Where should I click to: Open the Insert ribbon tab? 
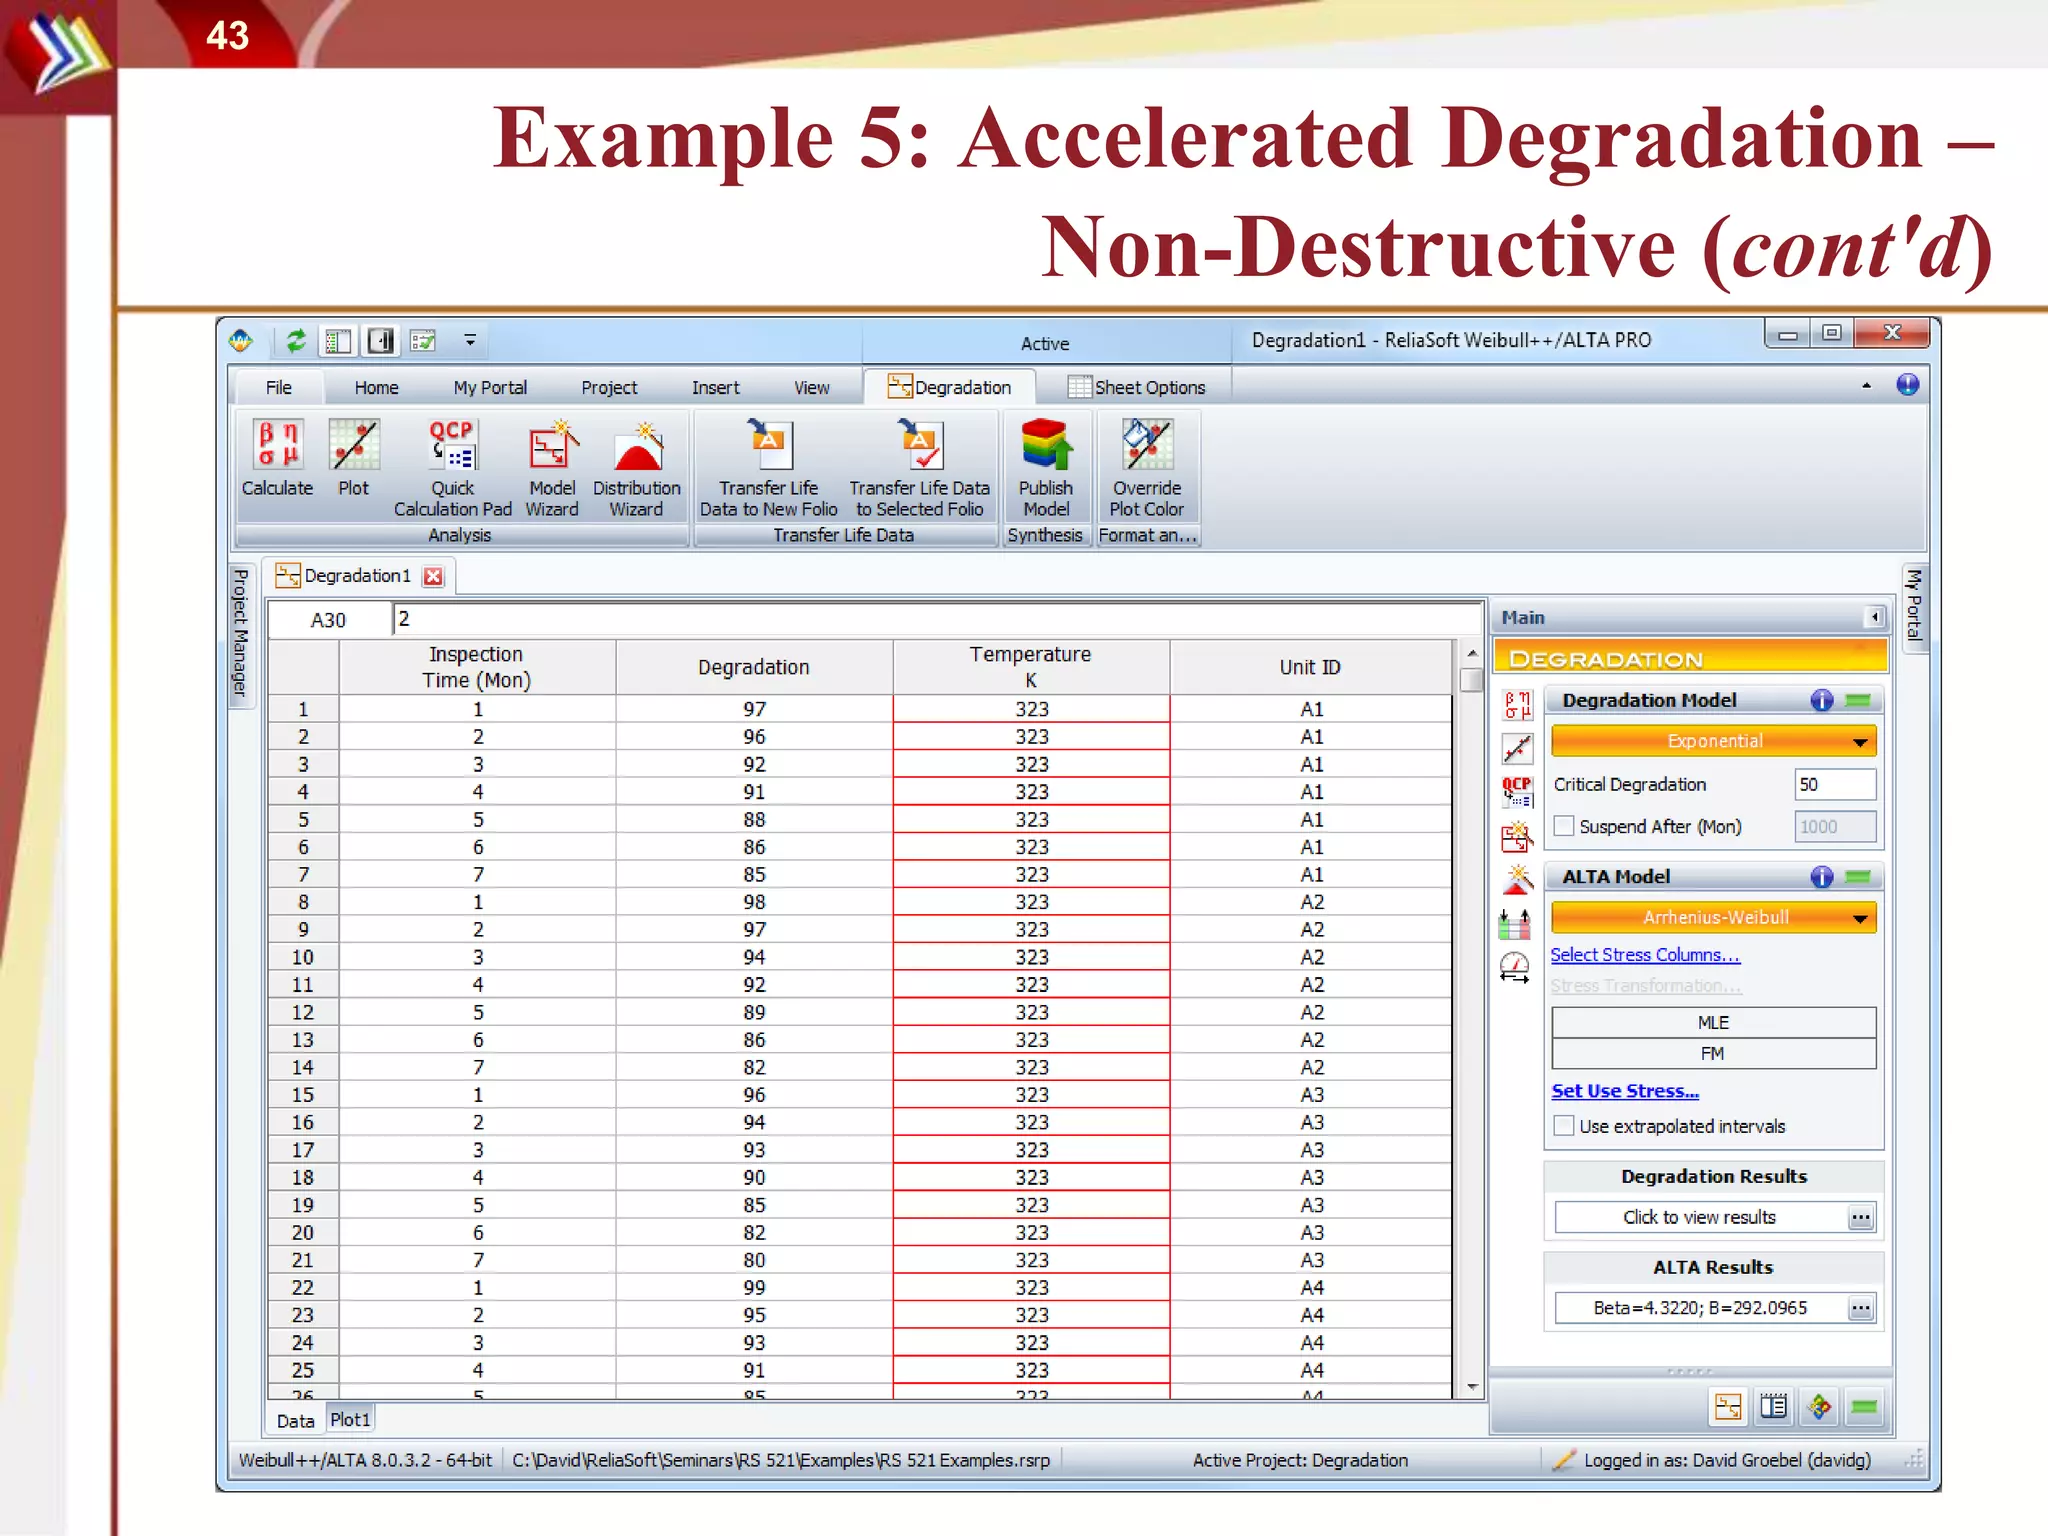click(x=716, y=388)
